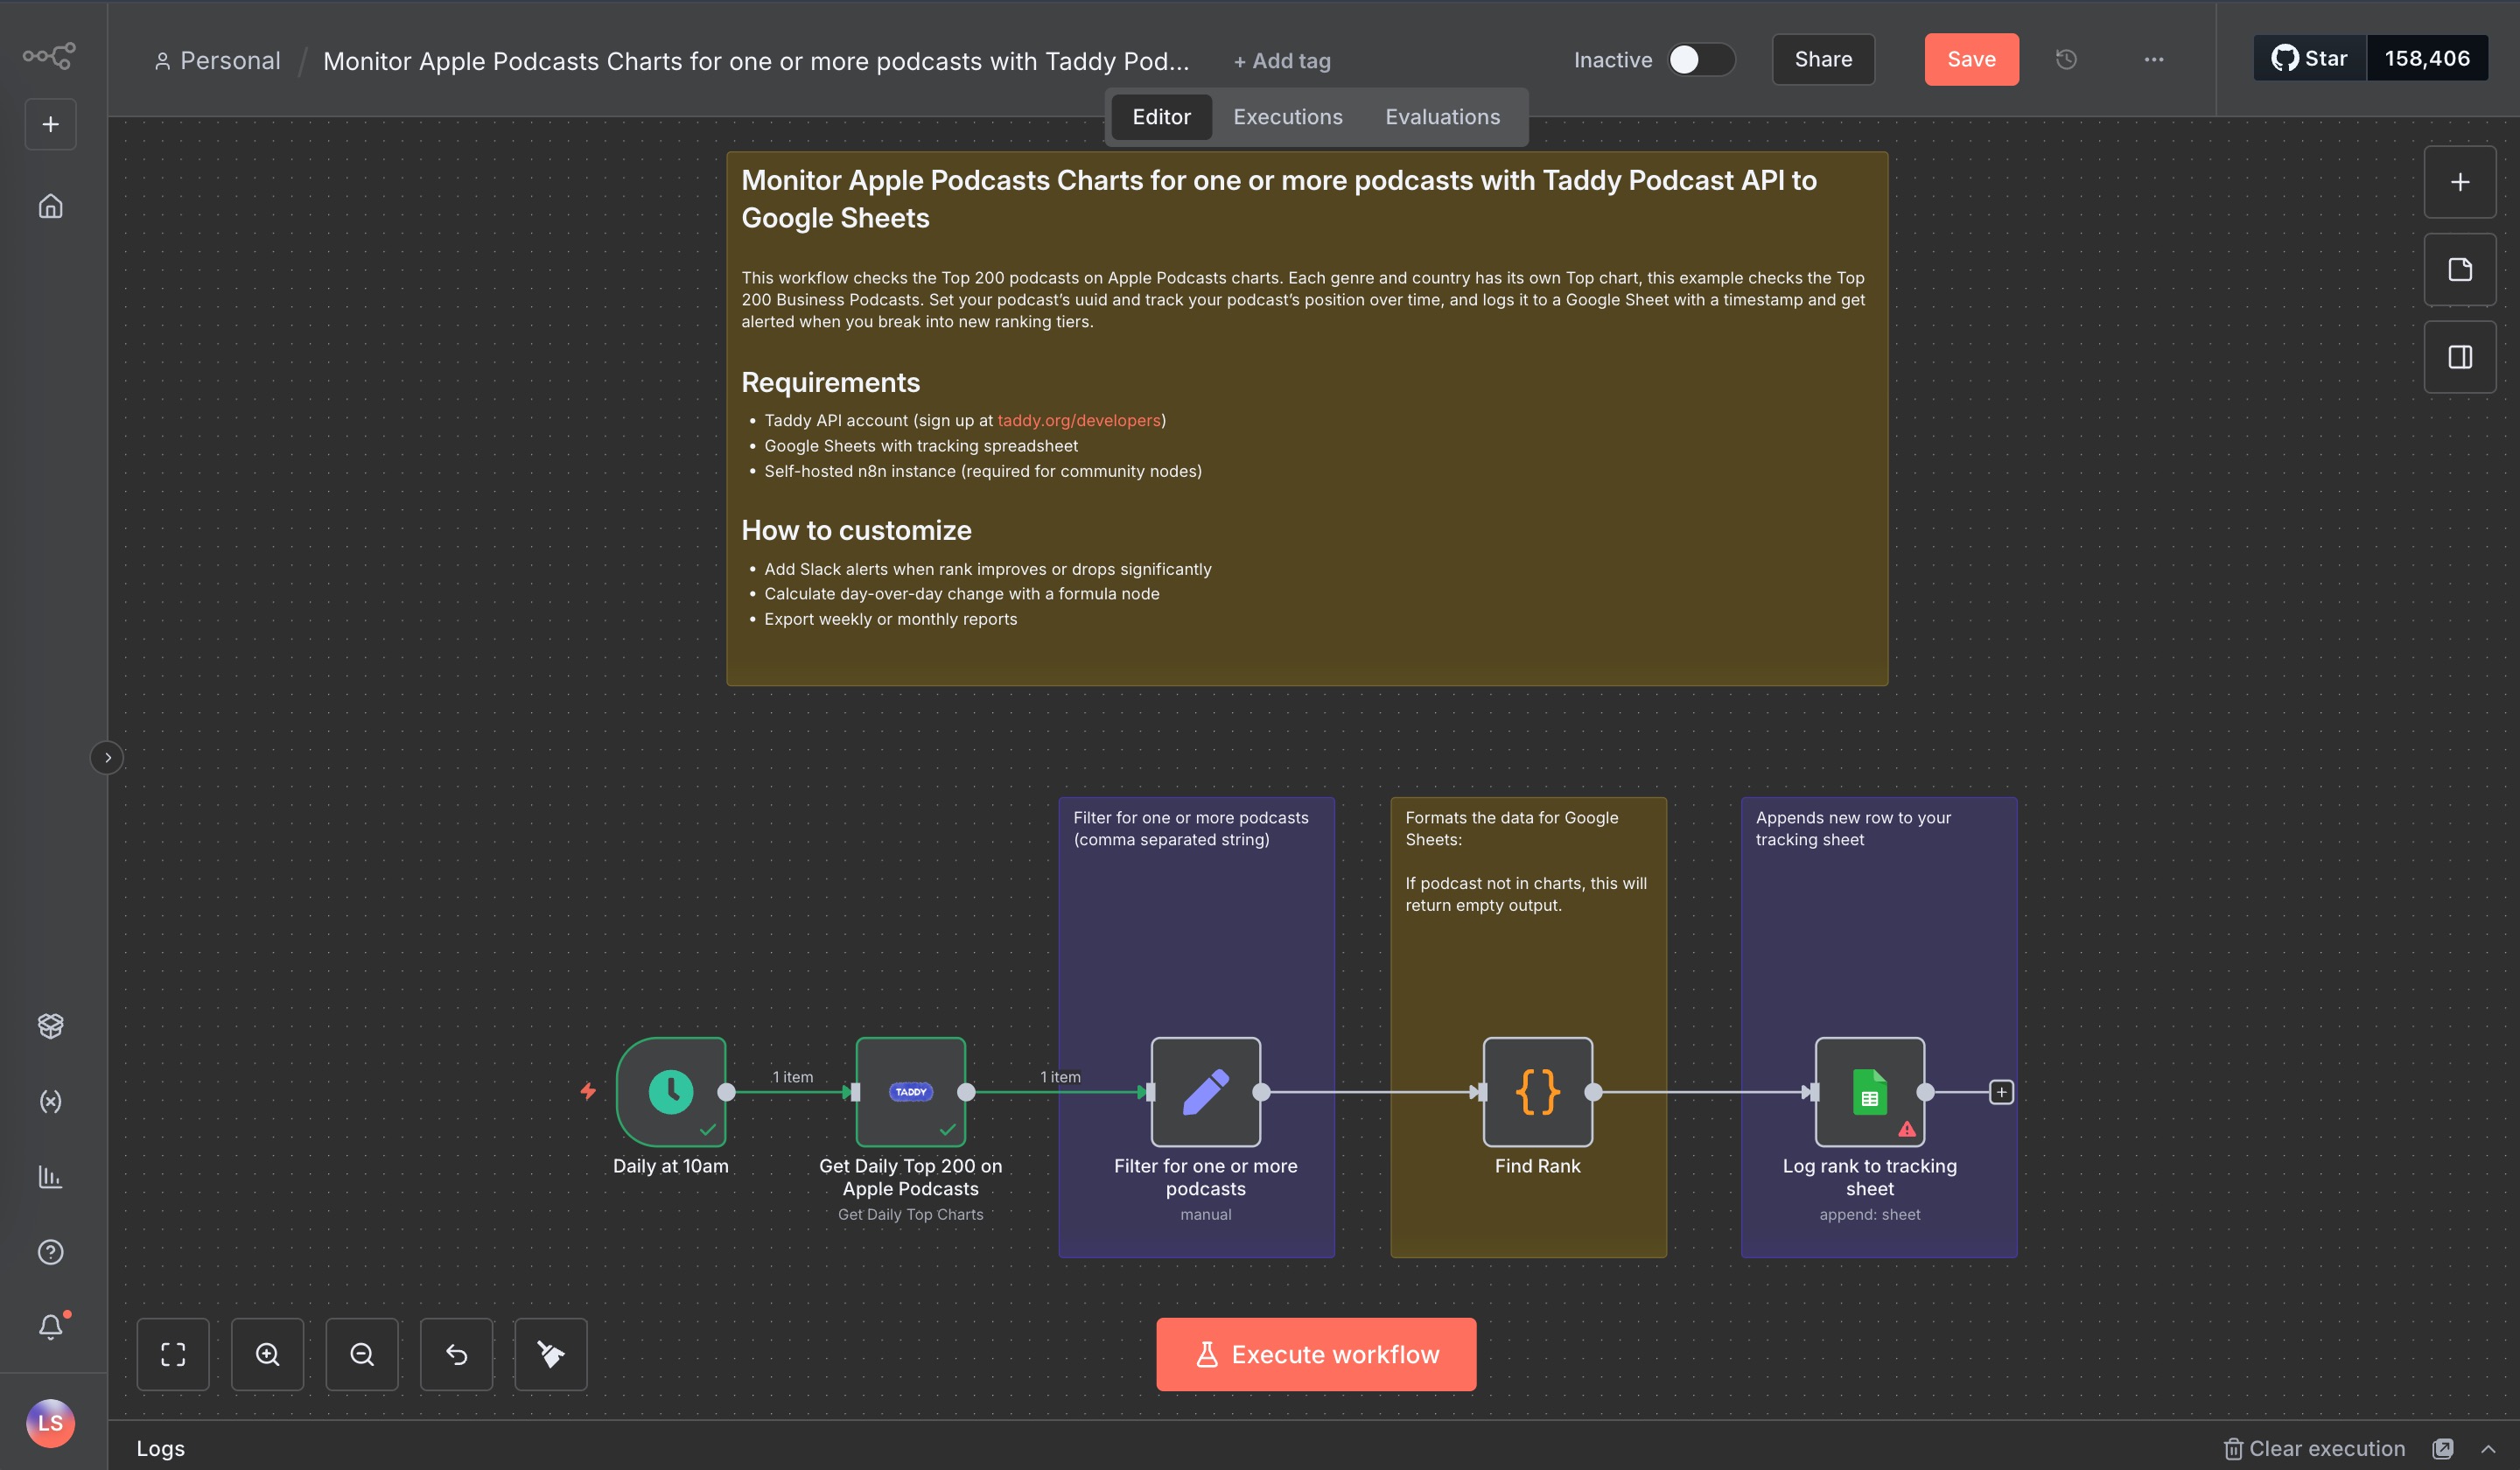This screenshot has width=2520, height=1470.
Task: Add a sticky note to the canvas
Action: [2461, 269]
